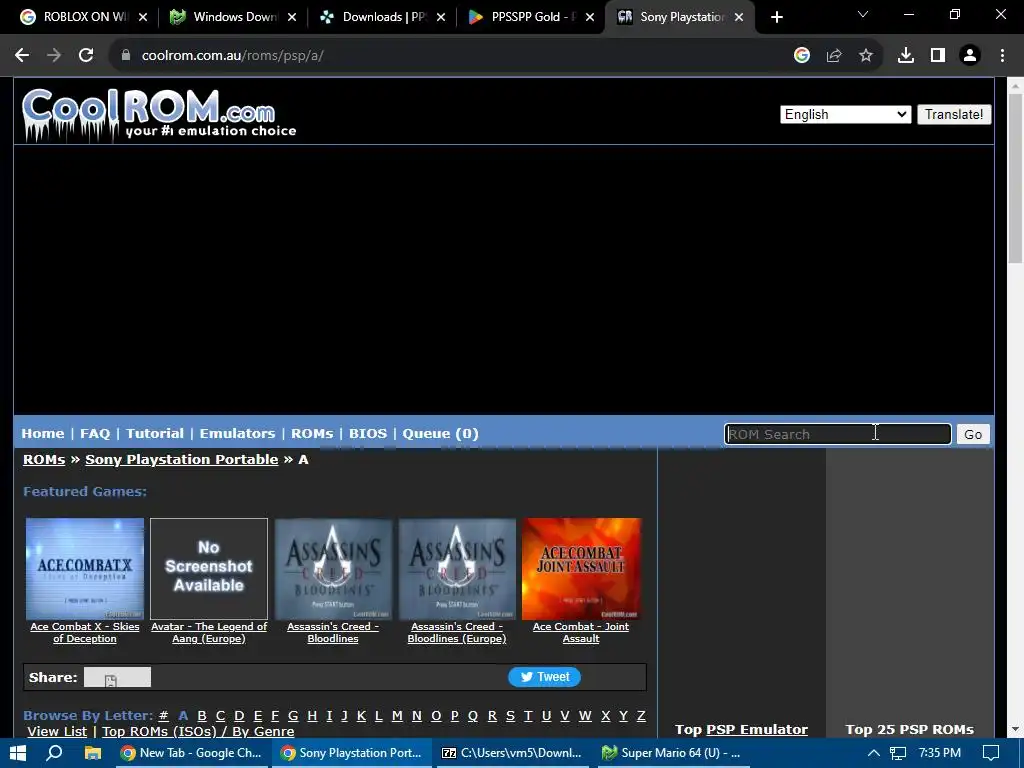Viewport: 1024px width, 768px height.
Task: Click Avatar - The Legend of Aang link
Action: 209,632
